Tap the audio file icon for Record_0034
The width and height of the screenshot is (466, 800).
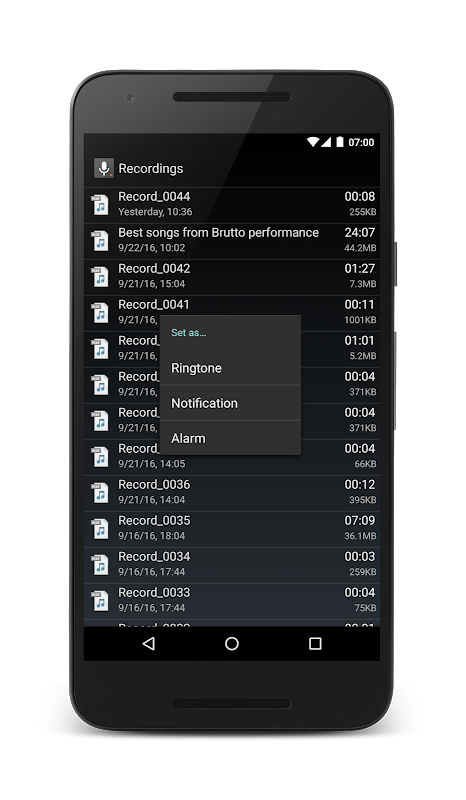point(100,565)
